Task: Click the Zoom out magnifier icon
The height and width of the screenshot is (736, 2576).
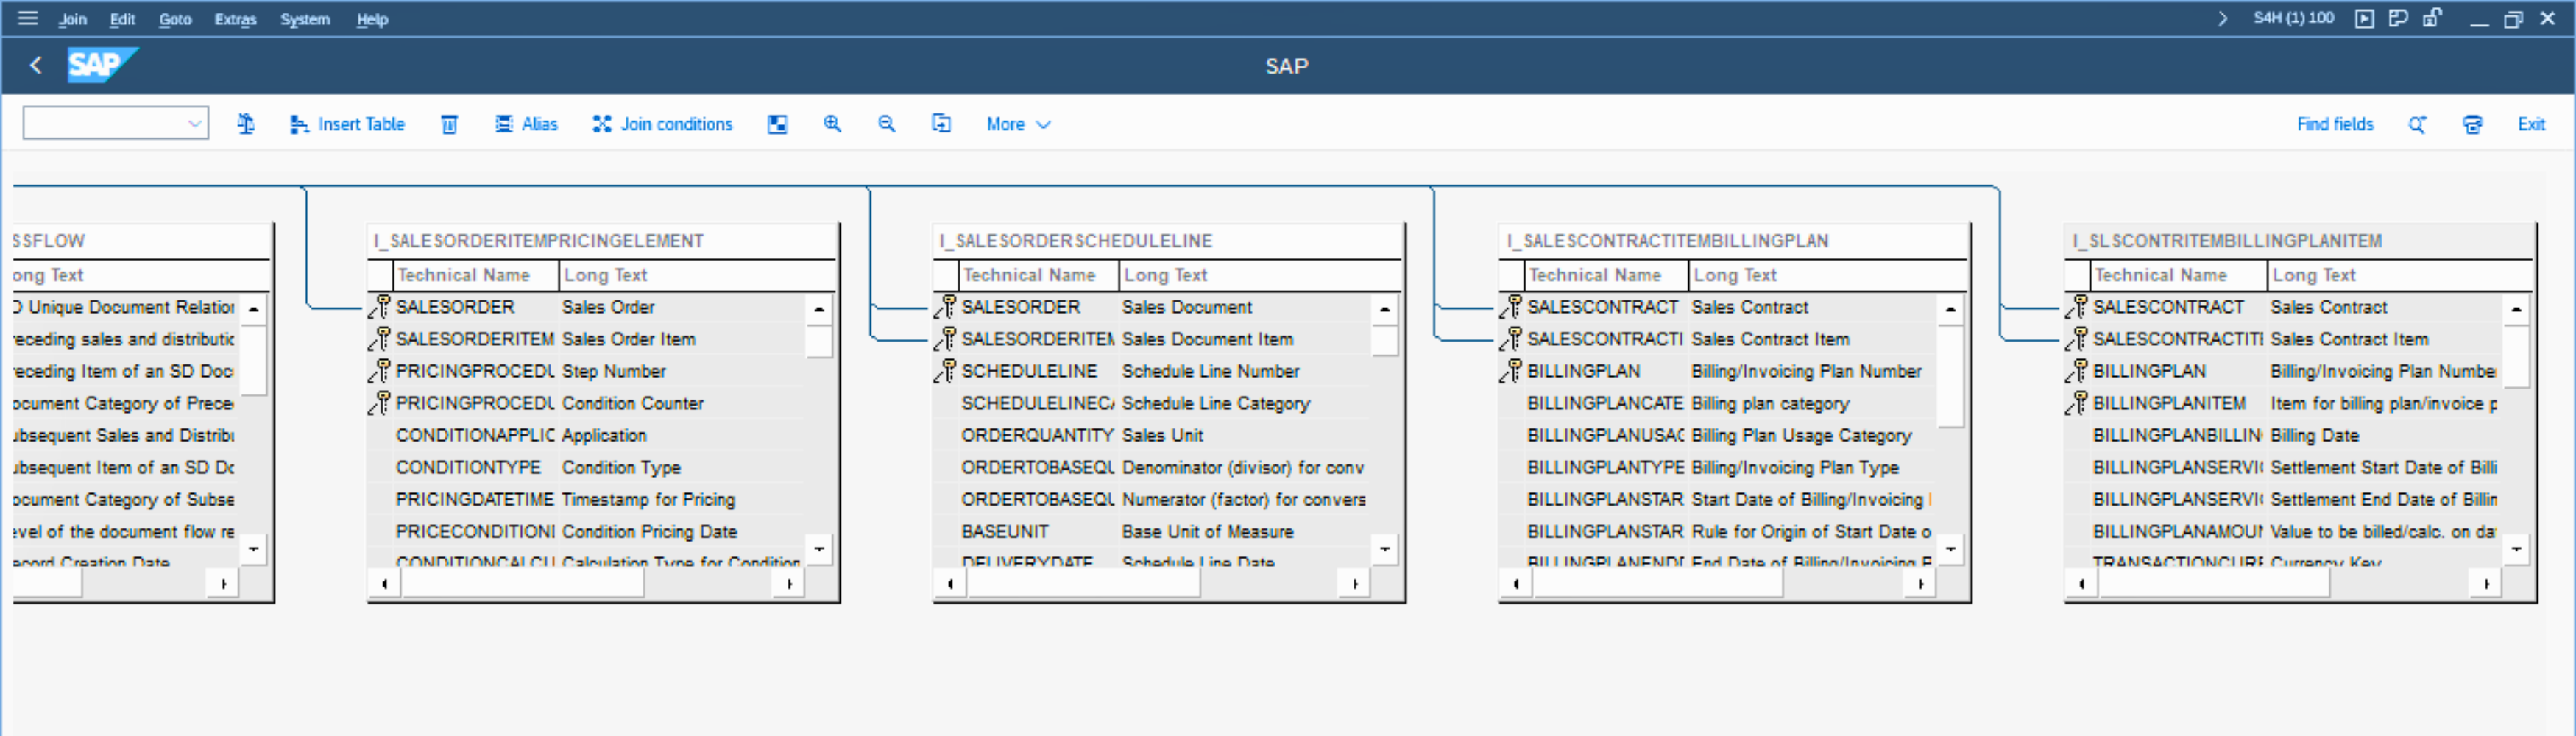Action: tap(886, 124)
